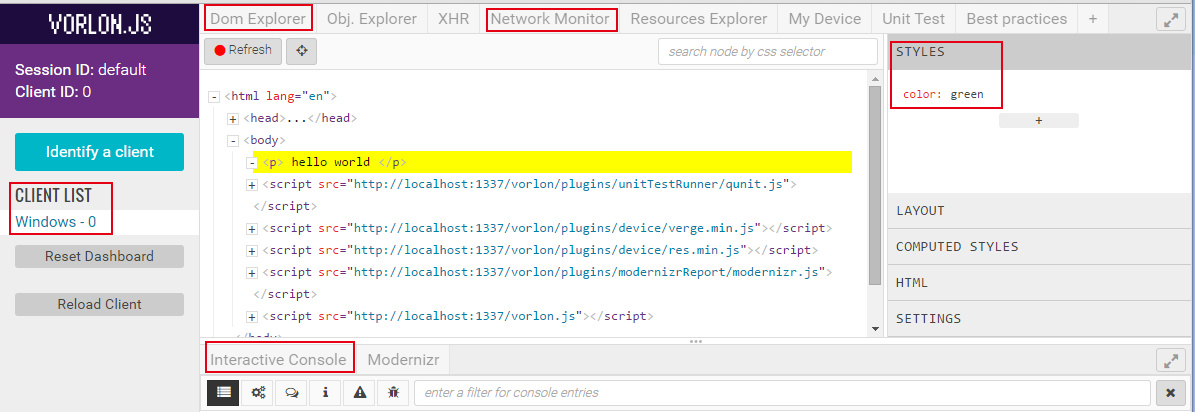Viewport: 1195px width, 412px height.
Task: Switch to the Modernizr tab
Action: 402,359
